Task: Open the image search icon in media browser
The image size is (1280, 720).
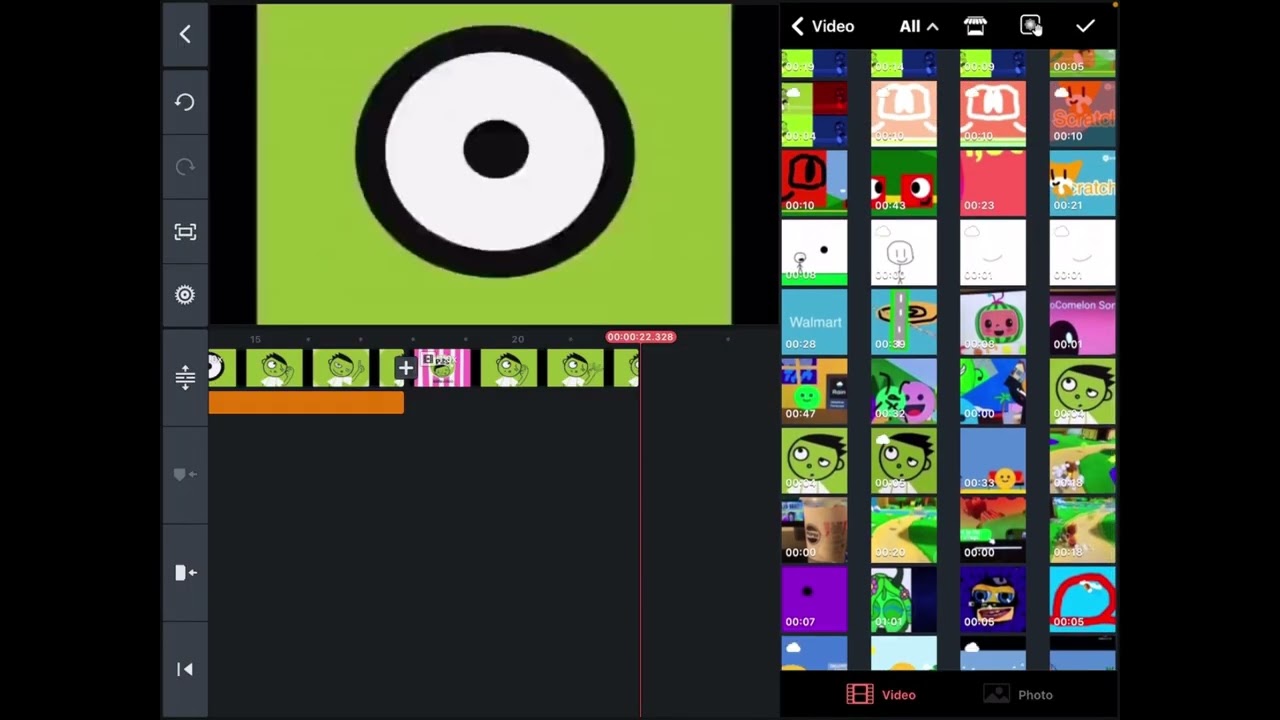Action: tap(1031, 26)
